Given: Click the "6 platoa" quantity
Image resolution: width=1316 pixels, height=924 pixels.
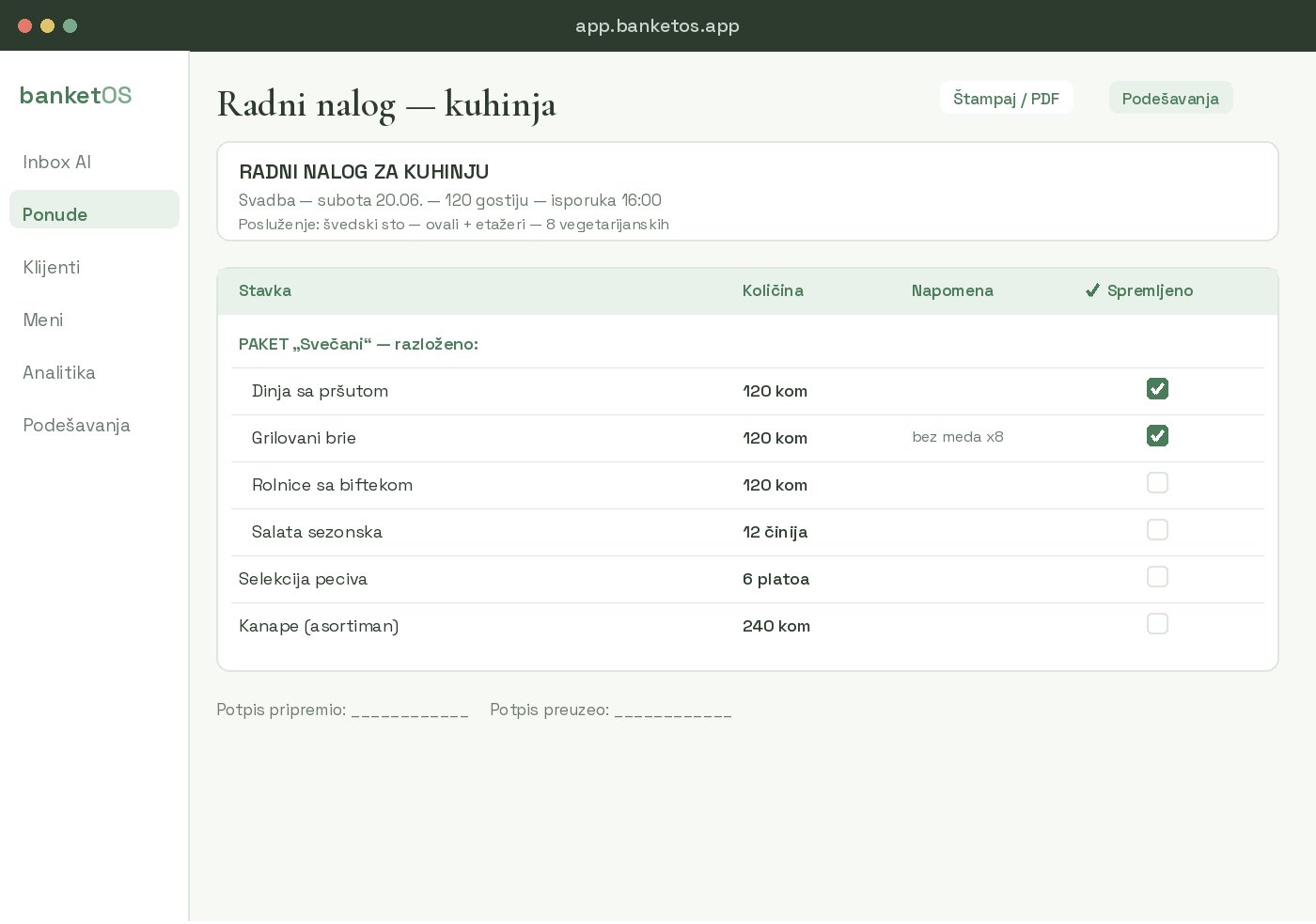Looking at the screenshot, I should pos(776,579).
